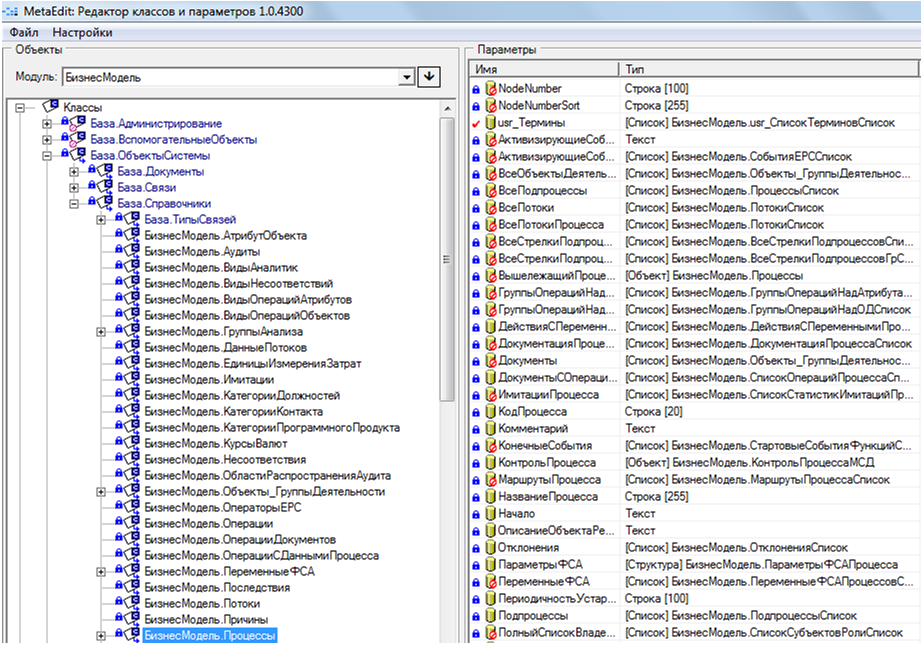The image size is (922, 645).
Task: Click the MetaEdit app icon in title bar
Action: [12, 11]
